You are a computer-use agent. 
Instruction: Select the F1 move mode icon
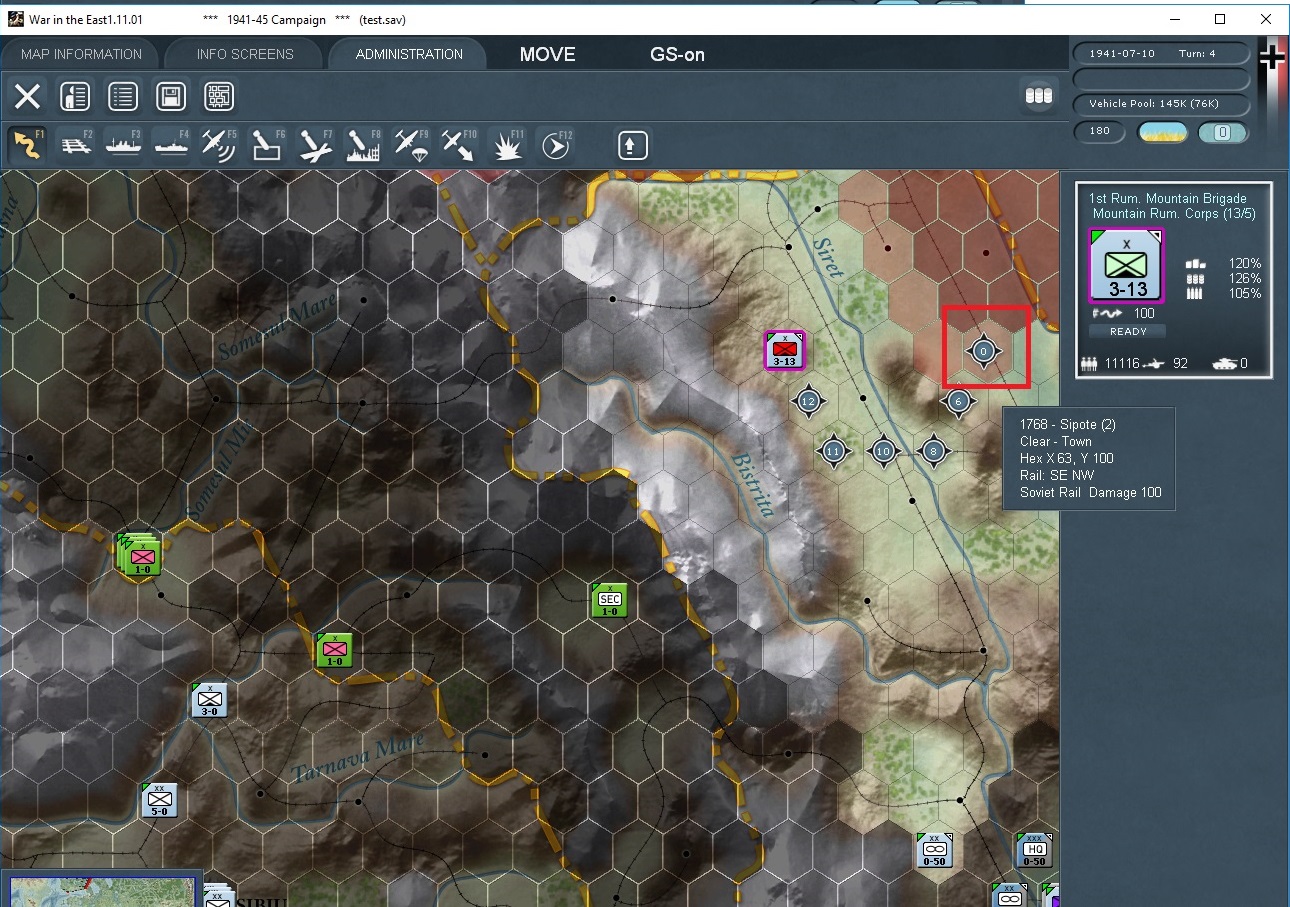(27, 145)
